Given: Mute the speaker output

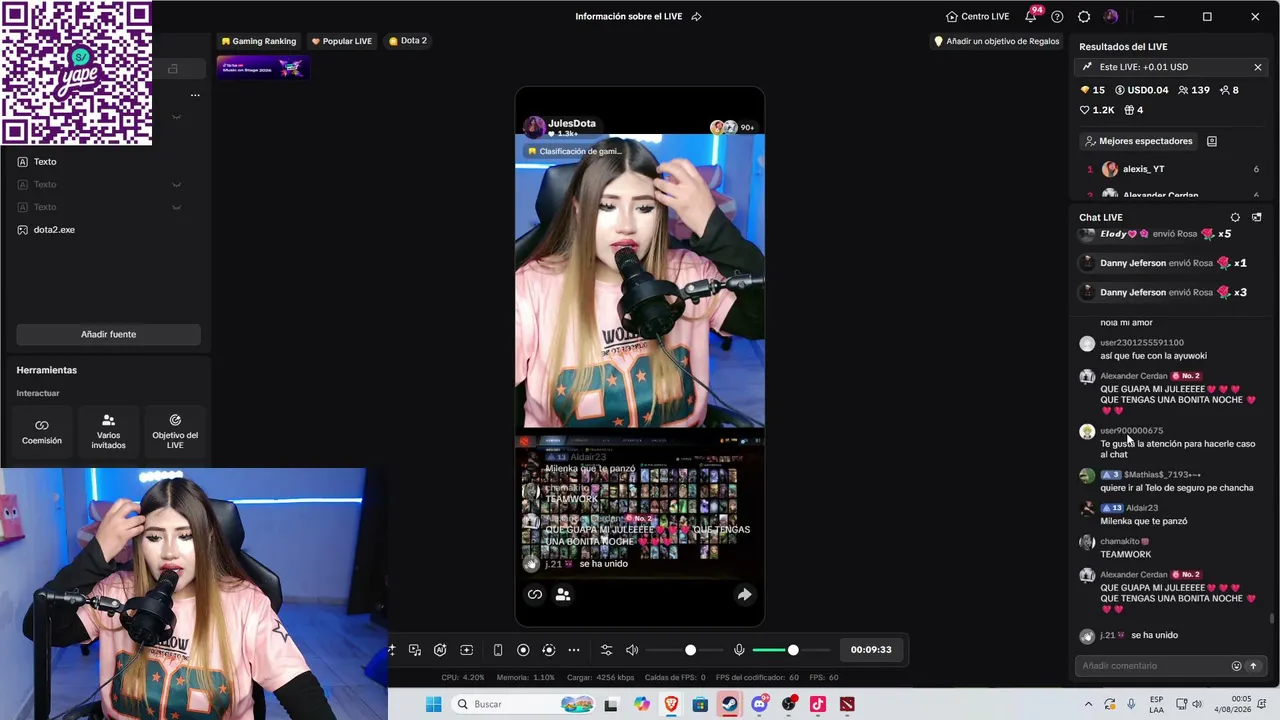Looking at the screenshot, I should click(x=632, y=650).
